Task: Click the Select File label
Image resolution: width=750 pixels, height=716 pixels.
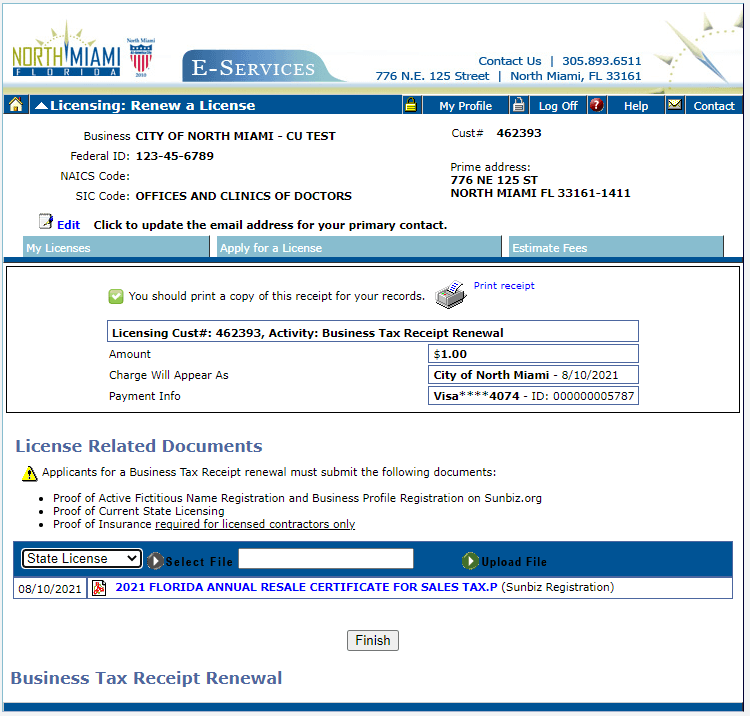Action: [199, 562]
